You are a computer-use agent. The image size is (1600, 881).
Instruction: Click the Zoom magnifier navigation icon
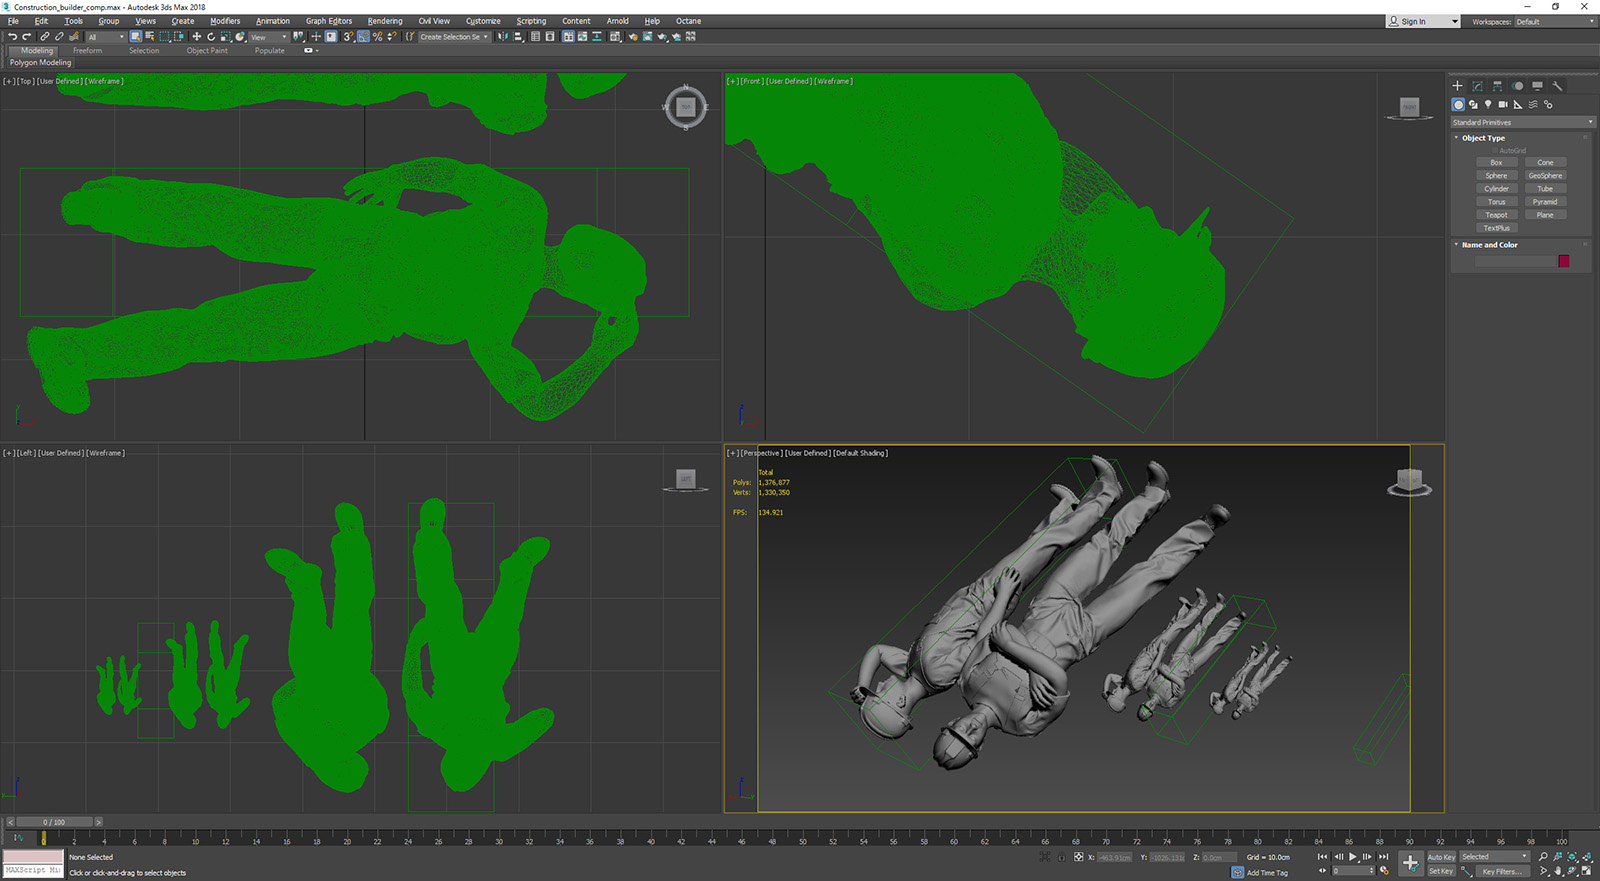tap(1543, 857)
